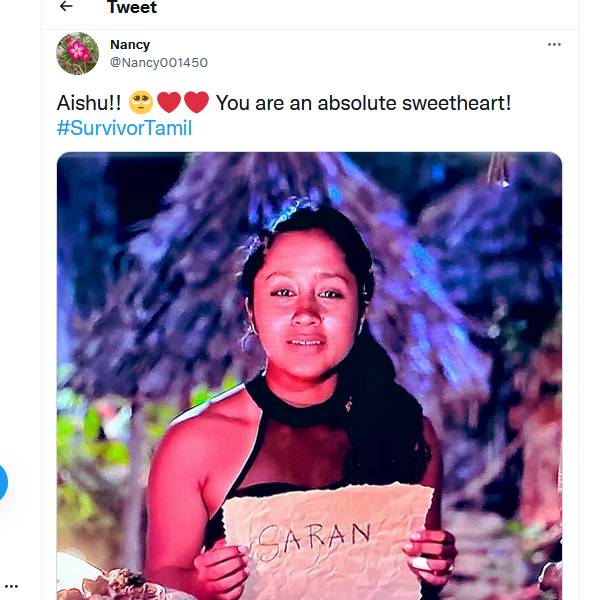Click the "Tweet" page header title
This screenshot has height=600, width=600.
(131, 8)
